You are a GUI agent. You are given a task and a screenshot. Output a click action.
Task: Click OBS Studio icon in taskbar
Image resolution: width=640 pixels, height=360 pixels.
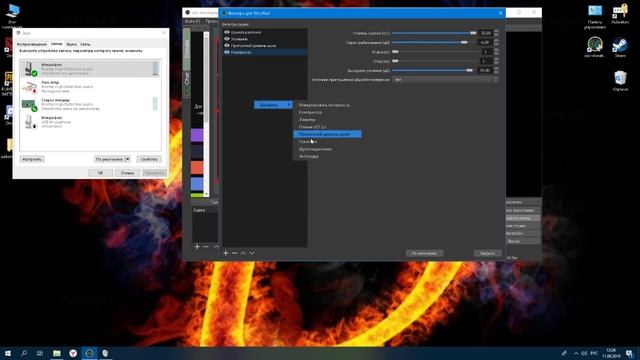tap(89, 353)
